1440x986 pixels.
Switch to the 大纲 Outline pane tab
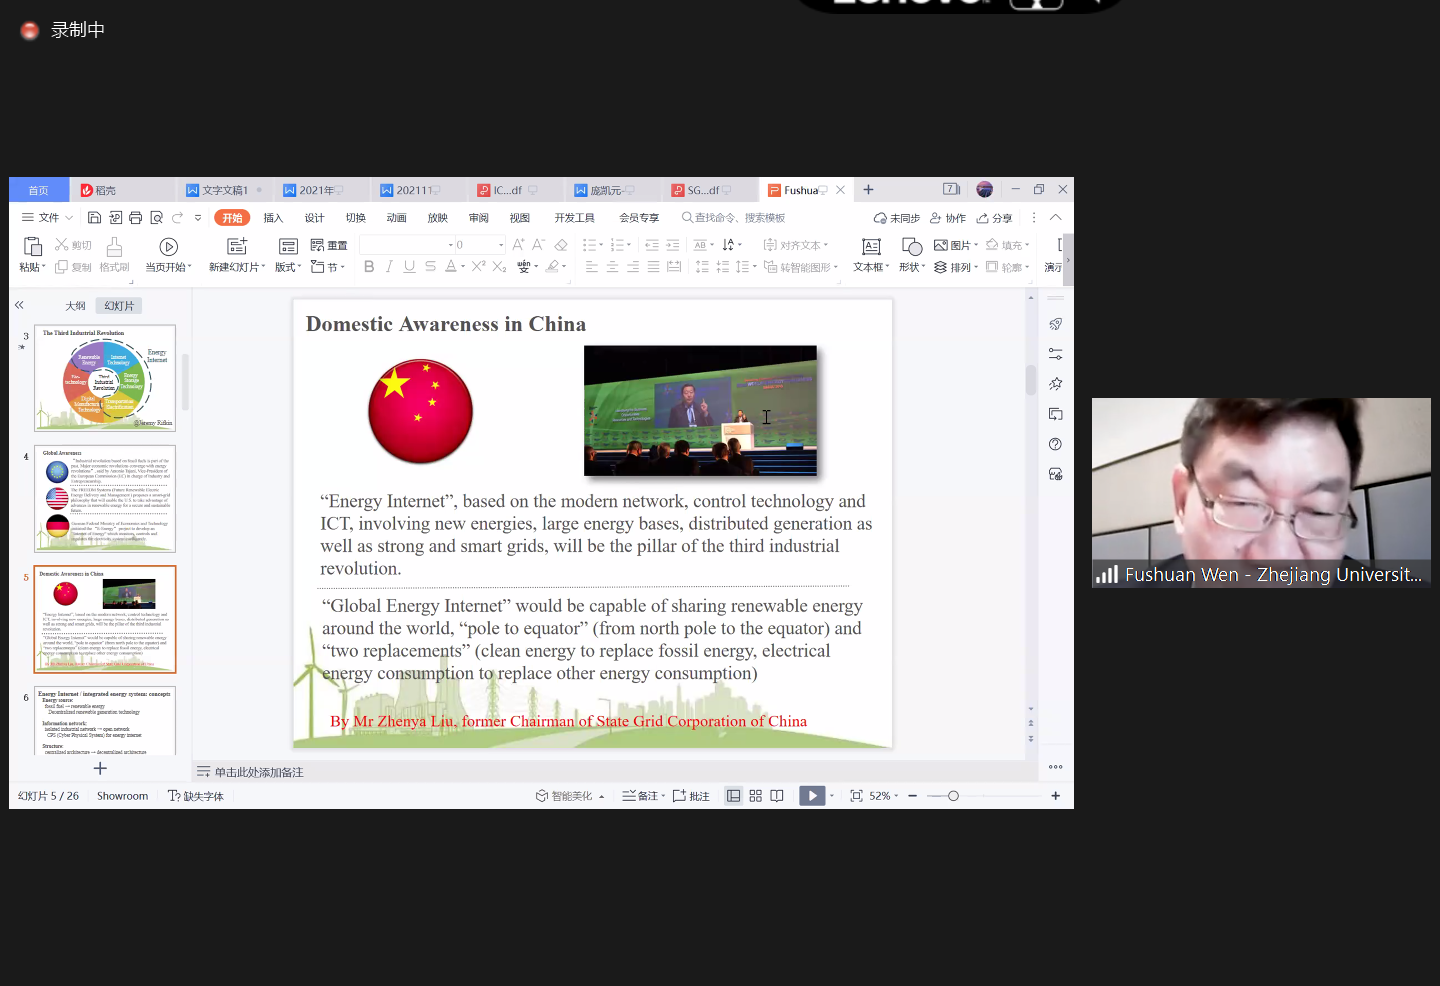pos(75,306)
